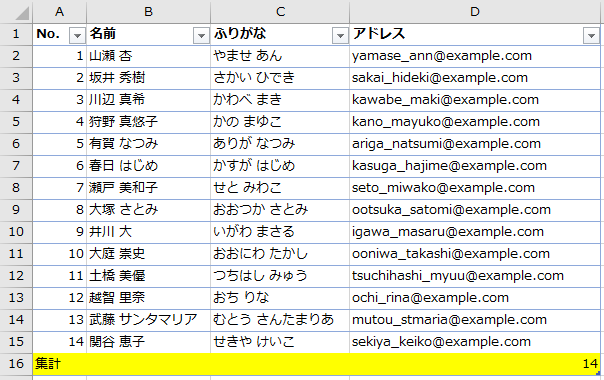Viewport: 604px width, 380px height.
Task: Select address kasuga_hajime@example.com
Action: pyautogui.click(x=475, y=166)
